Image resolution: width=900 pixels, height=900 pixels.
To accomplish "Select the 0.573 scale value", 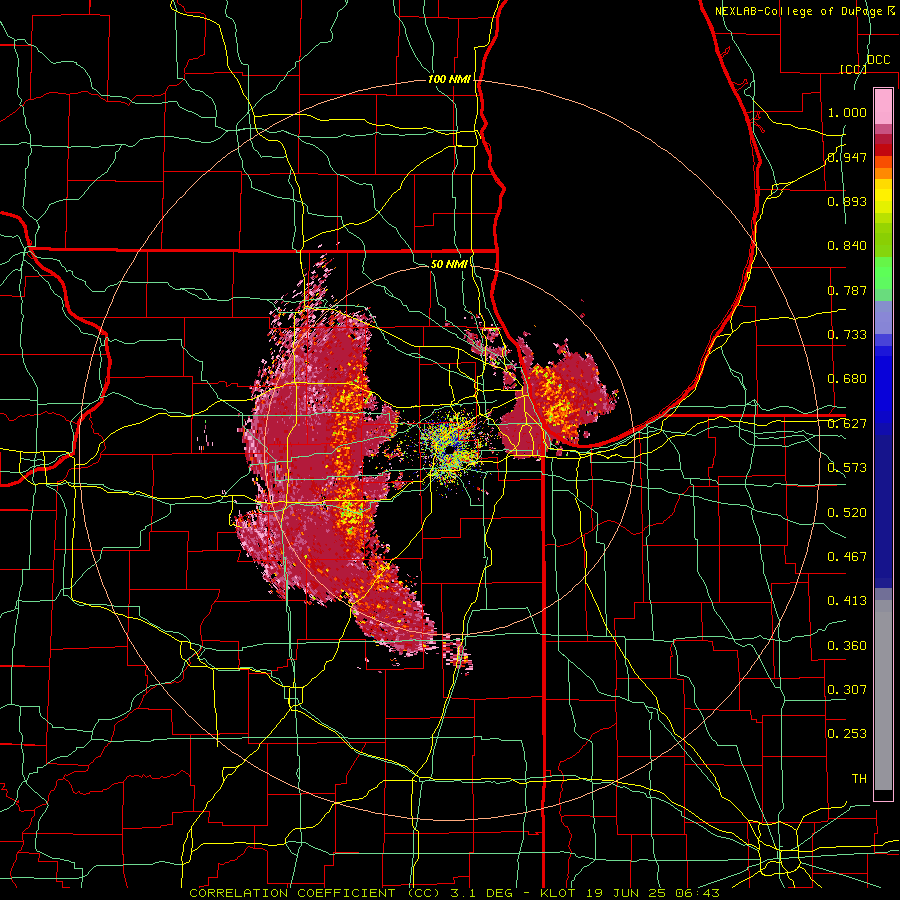I will pyautogui.click(x=847, y=468).
